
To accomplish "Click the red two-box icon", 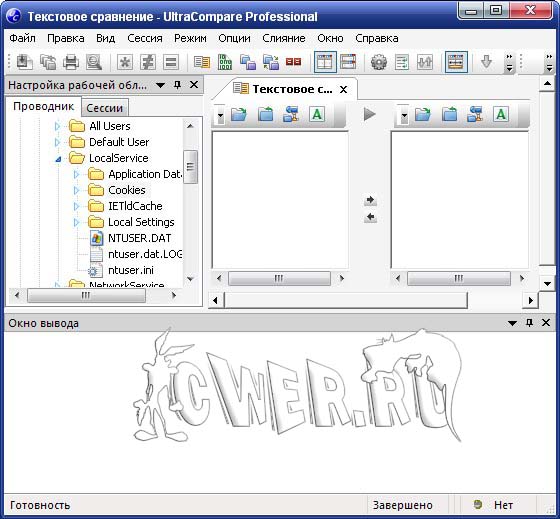I will (294, 62).
